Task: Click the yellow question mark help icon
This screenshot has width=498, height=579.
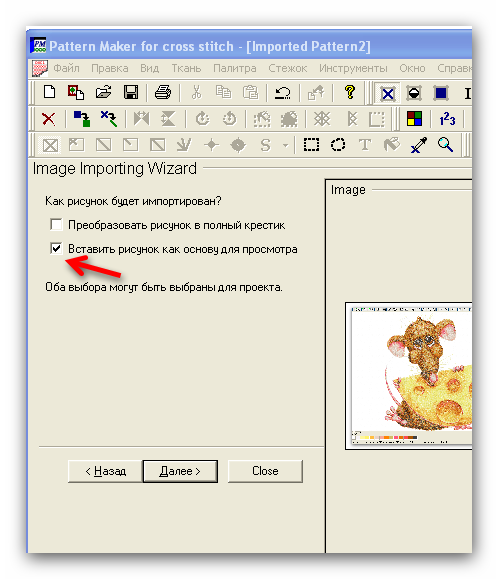Action: pos(350,92)
